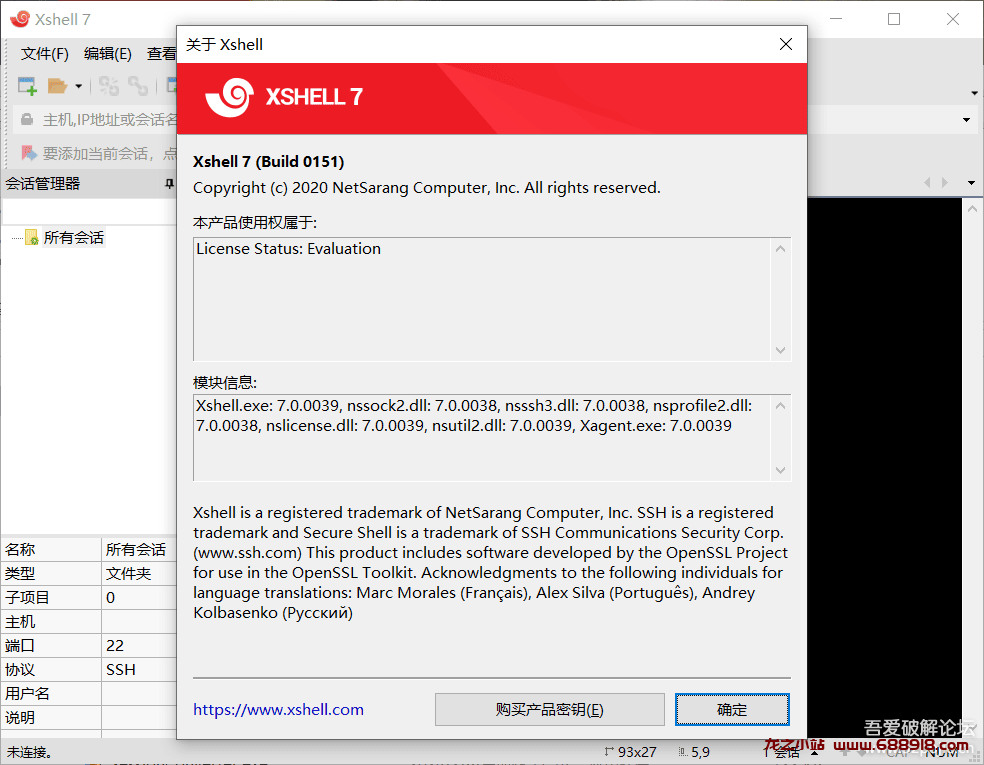Click the module info 'Xshell.exe: 7.0.0039' text
This screenshot has height=765, width=984.
267,406
